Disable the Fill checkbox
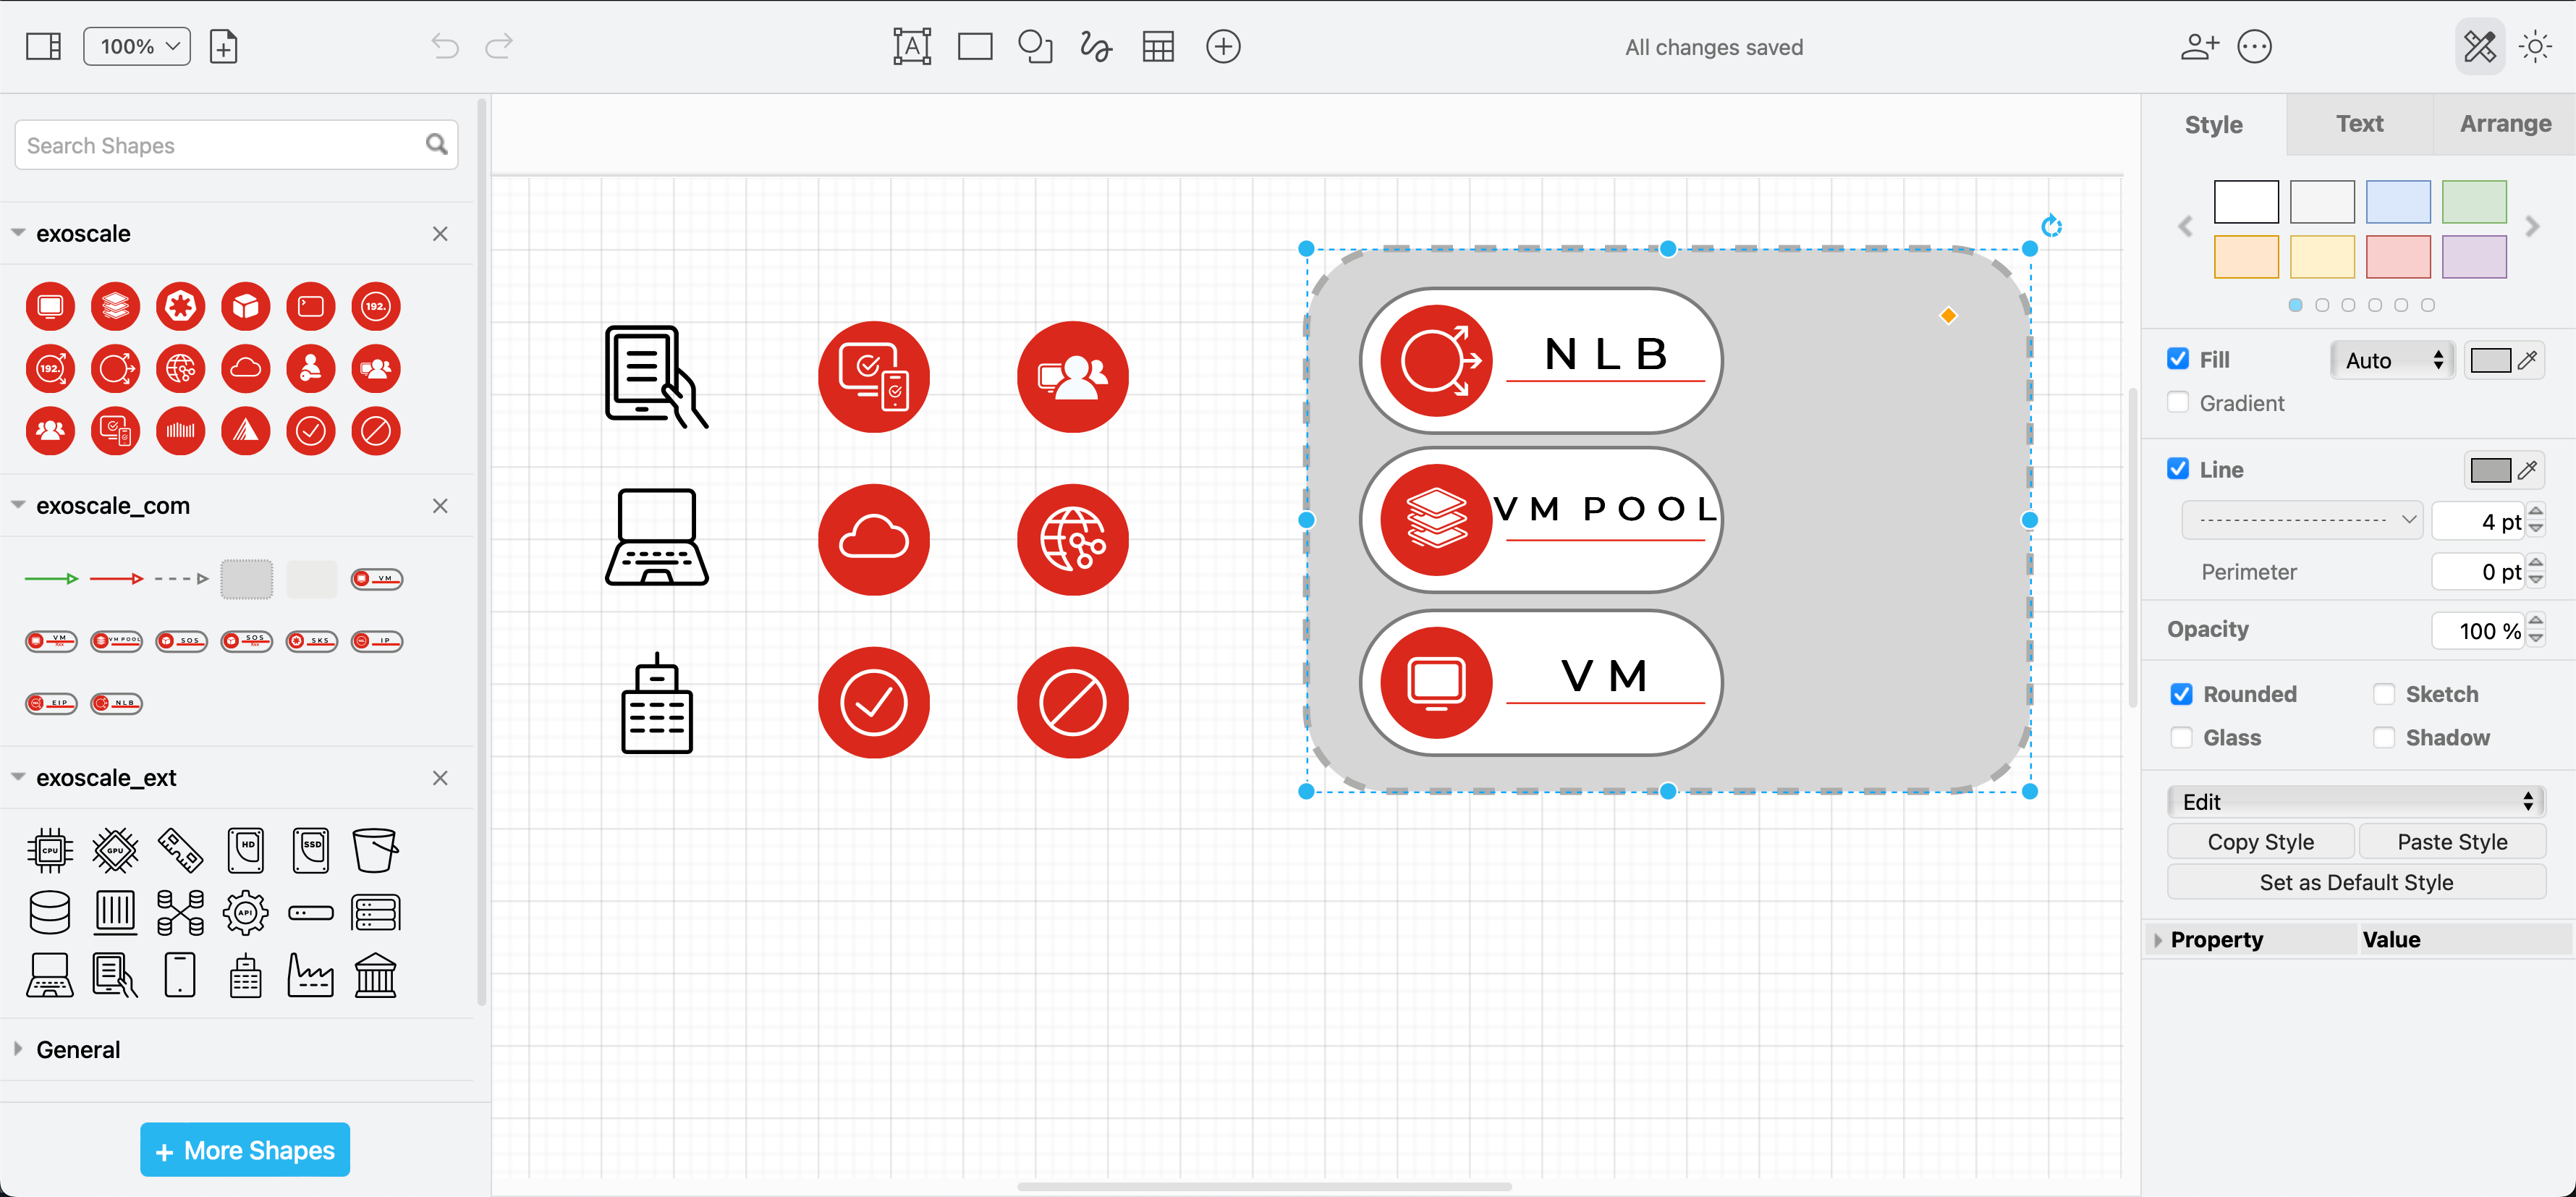 (2178, 358)
